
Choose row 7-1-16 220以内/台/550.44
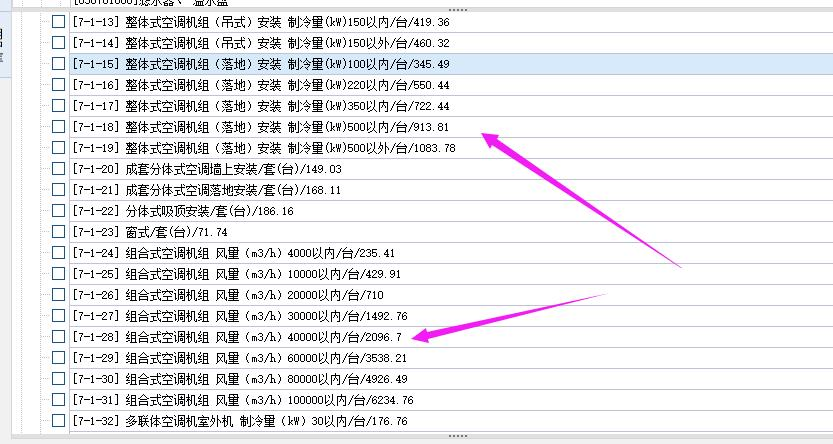(x=261, y=84)
